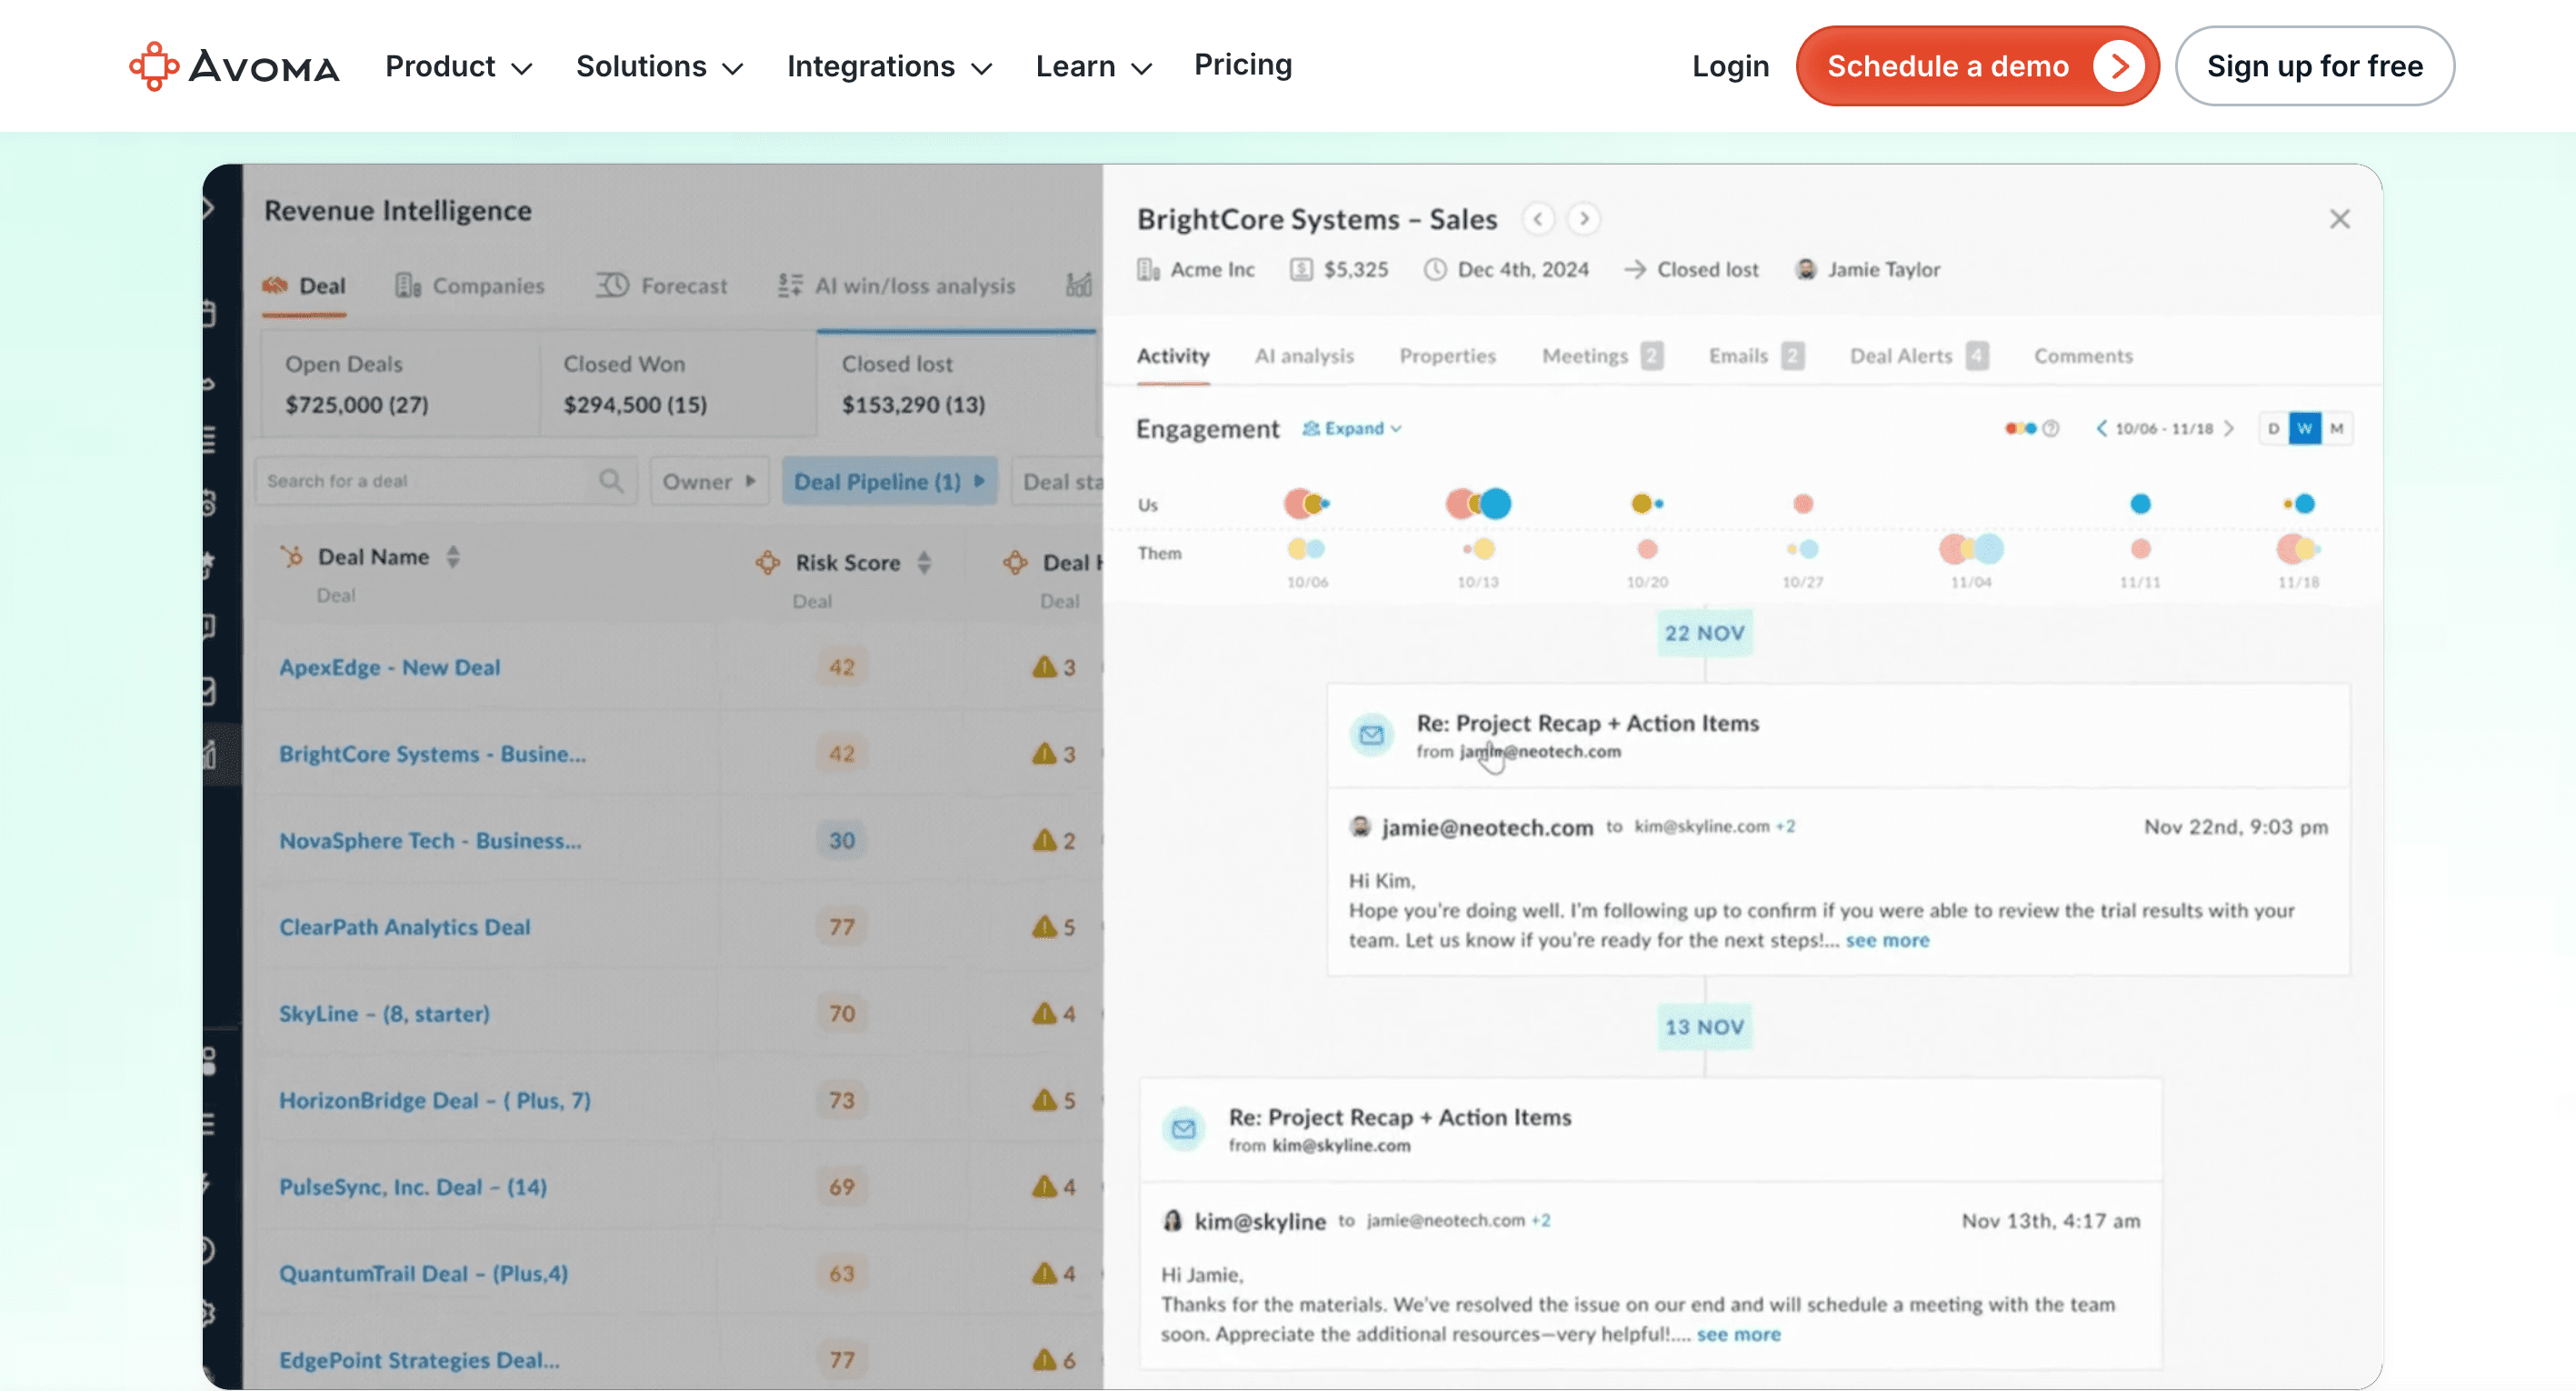Open BrightCore Systems - Busine... deal
Viewport: 2576px width, 1391px height.
pos(432,754)
